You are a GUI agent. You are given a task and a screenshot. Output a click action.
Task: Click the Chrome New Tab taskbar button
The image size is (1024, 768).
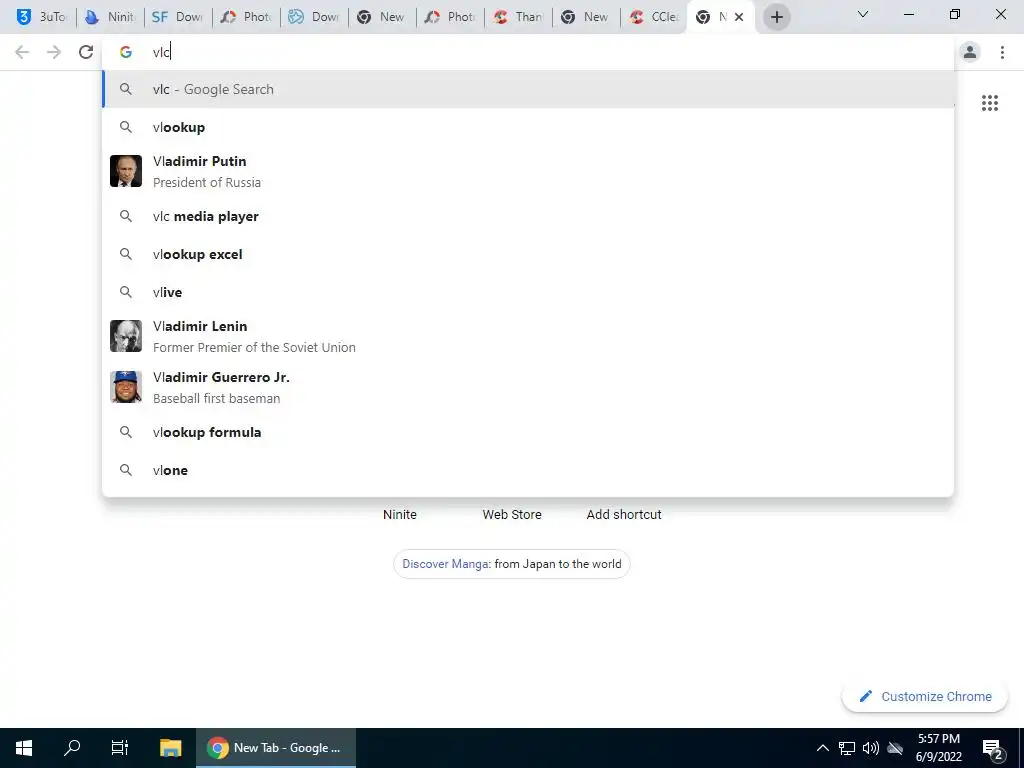click(276, 748)
